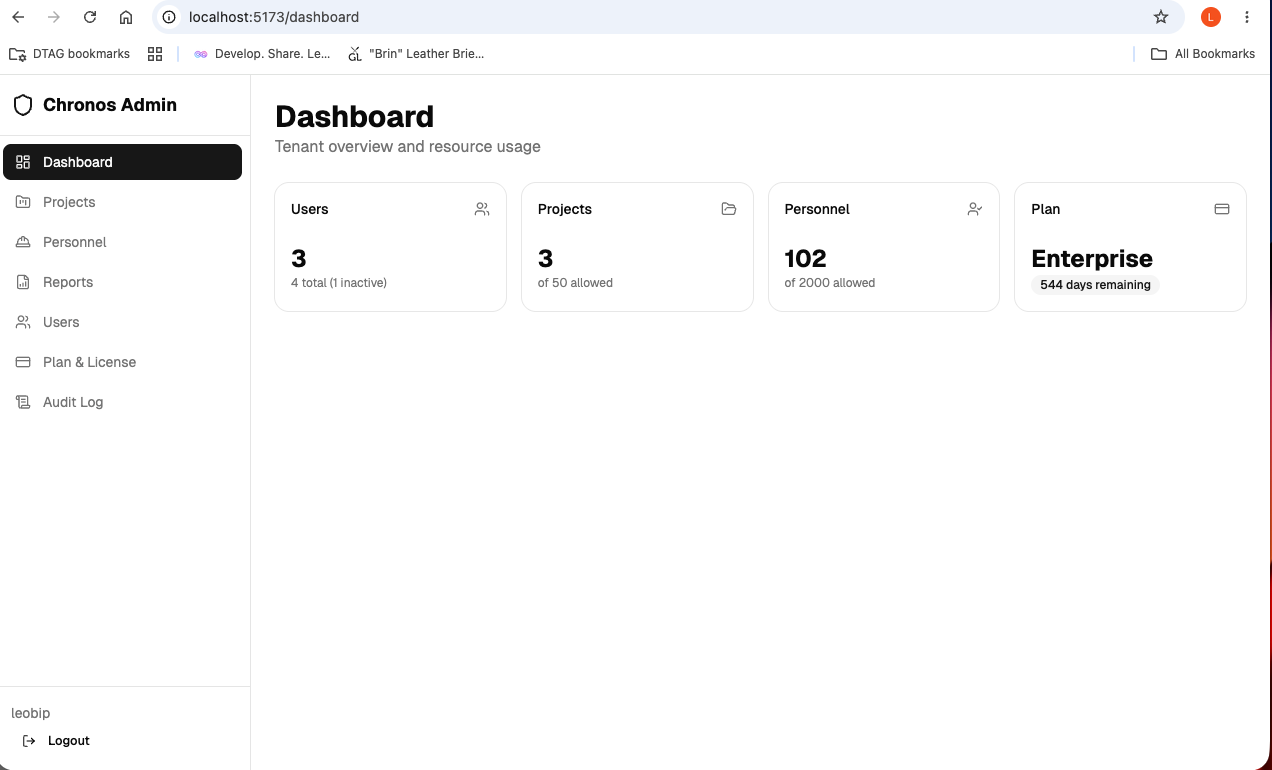
Task: Open Audit Log in the sidebar
Action: 122,402
